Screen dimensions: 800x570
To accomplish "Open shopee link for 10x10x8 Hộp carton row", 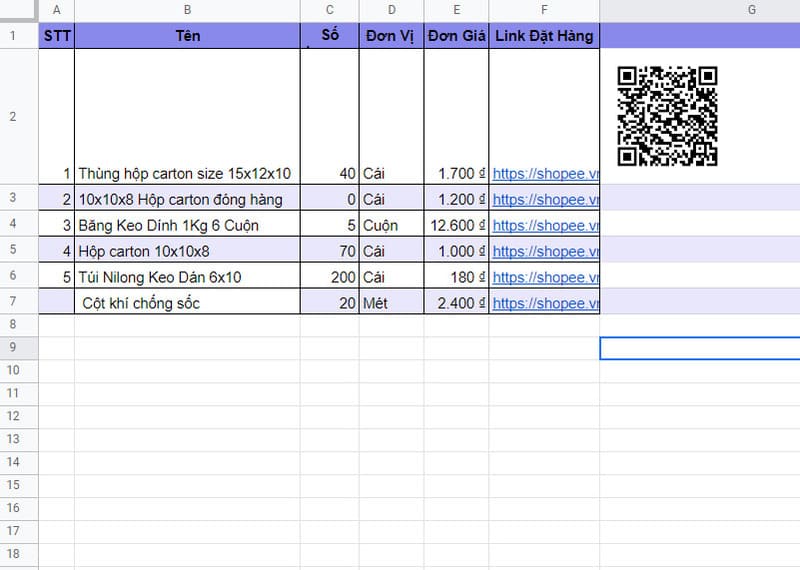I will pos(545,200).
